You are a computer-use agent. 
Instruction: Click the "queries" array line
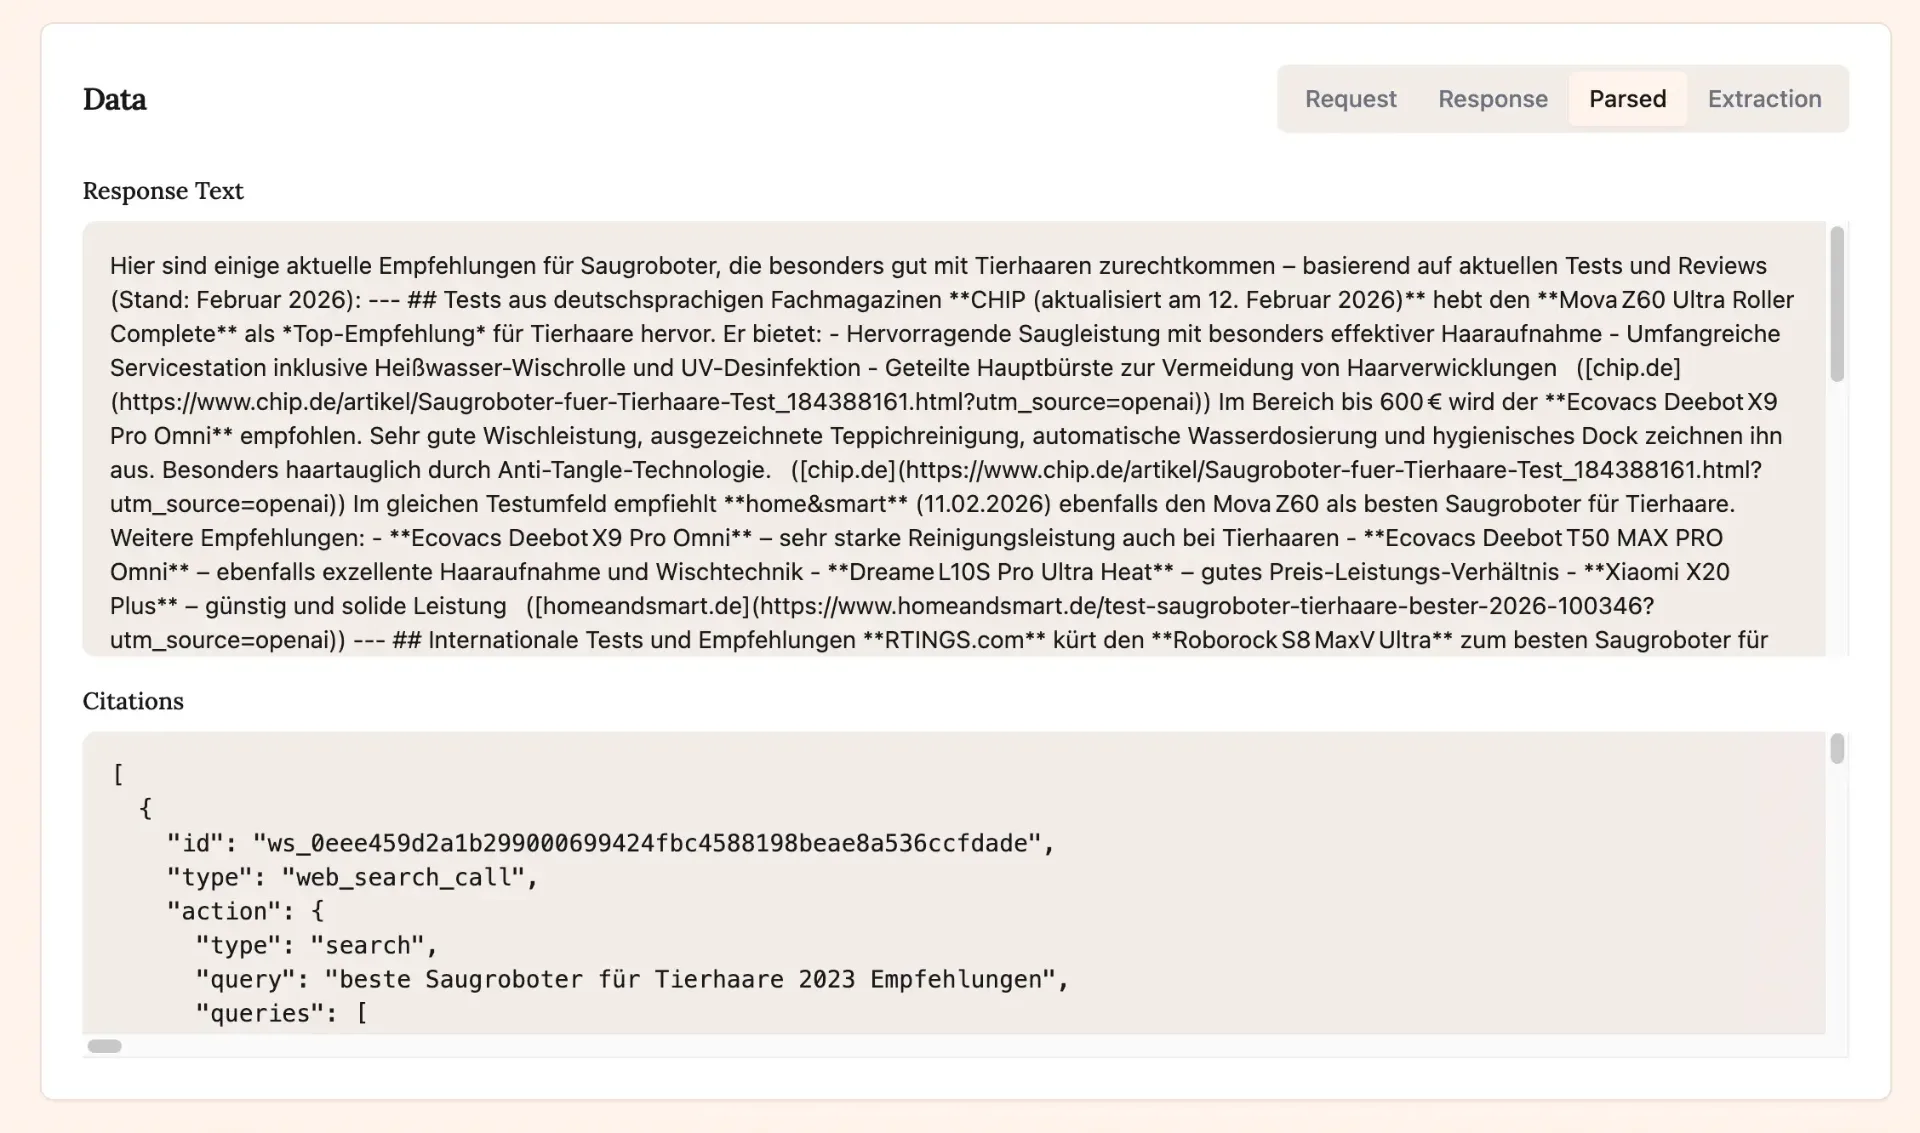281,1013
